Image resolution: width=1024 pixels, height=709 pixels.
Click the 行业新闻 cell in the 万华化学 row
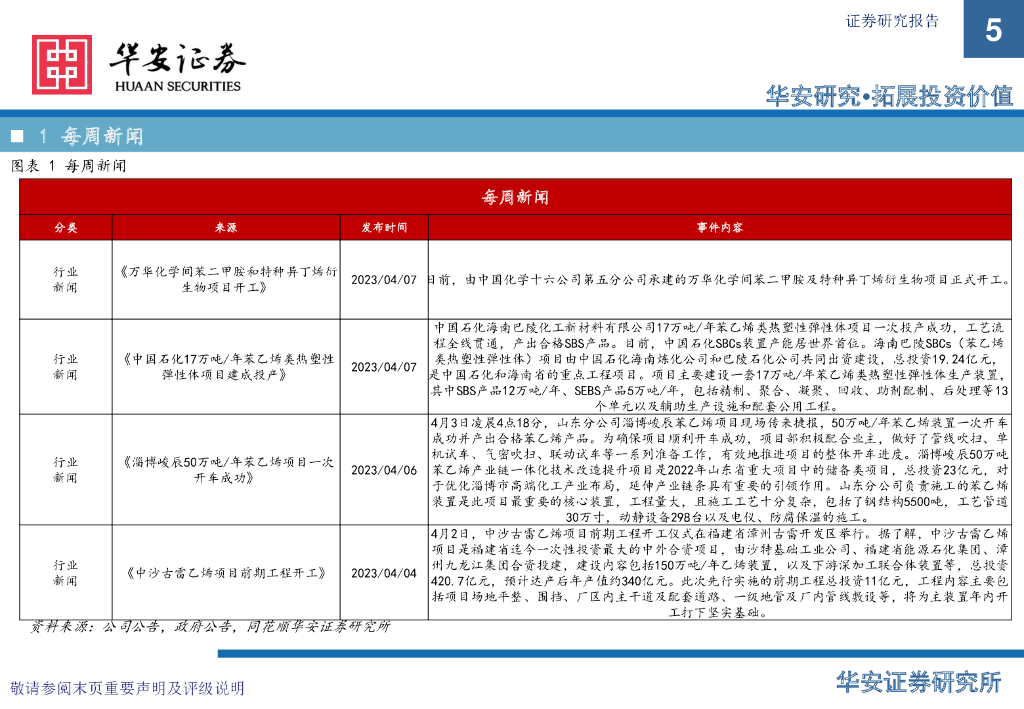pos(66,279)
